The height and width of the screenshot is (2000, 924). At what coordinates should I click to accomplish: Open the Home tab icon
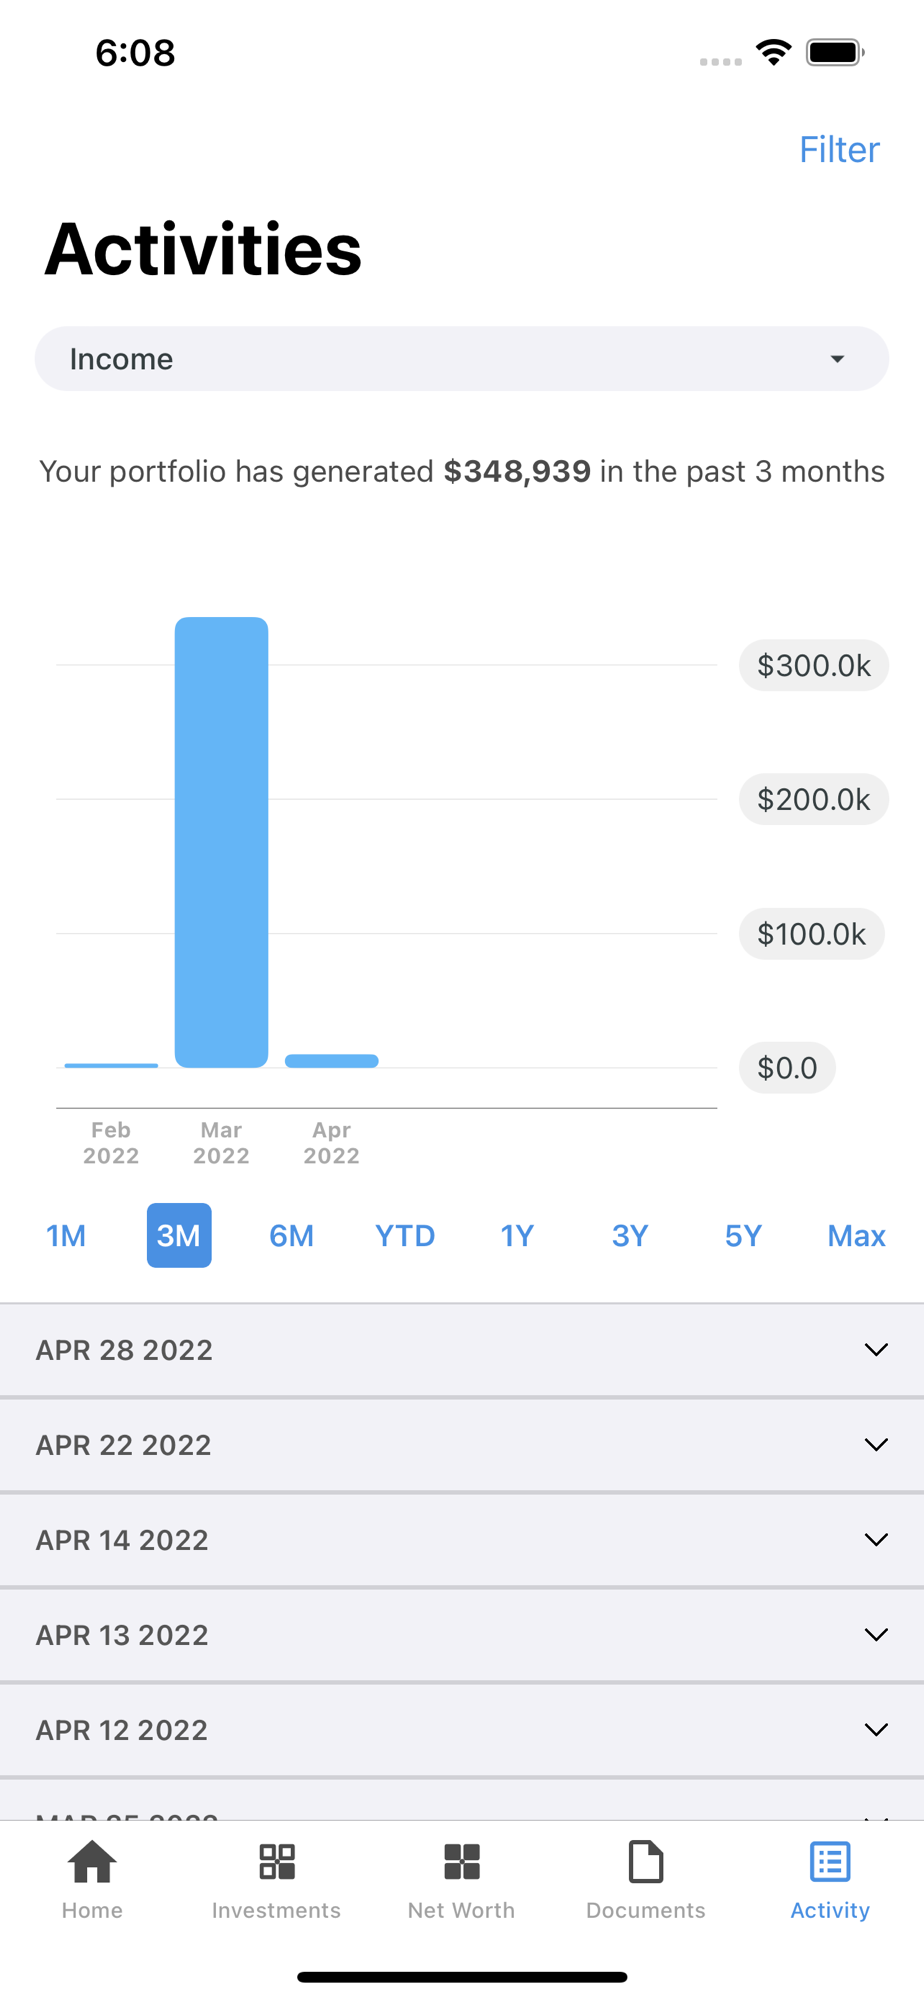pyautogui.click(x=92, y=1862)
